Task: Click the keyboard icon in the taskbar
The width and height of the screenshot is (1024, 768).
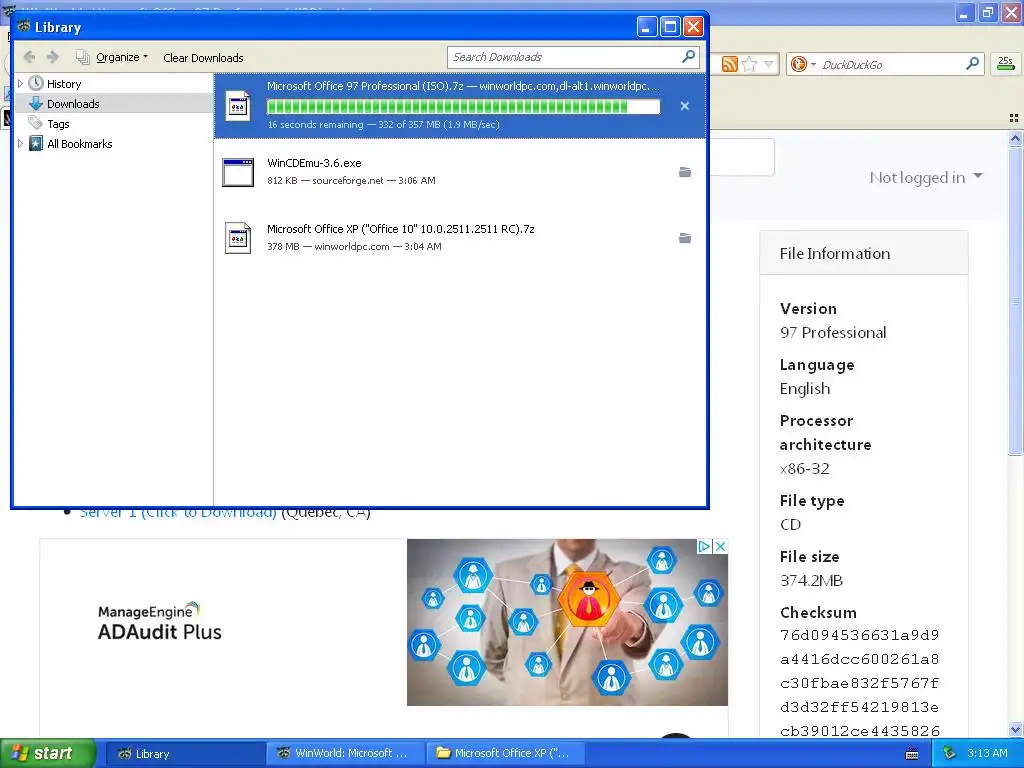Action: [912, 754]
